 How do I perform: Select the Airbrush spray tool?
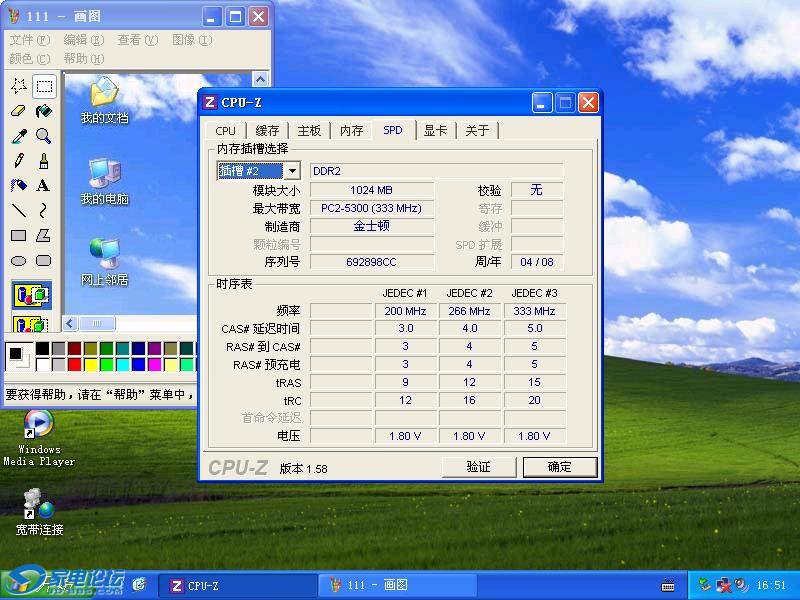coord(19,185)
